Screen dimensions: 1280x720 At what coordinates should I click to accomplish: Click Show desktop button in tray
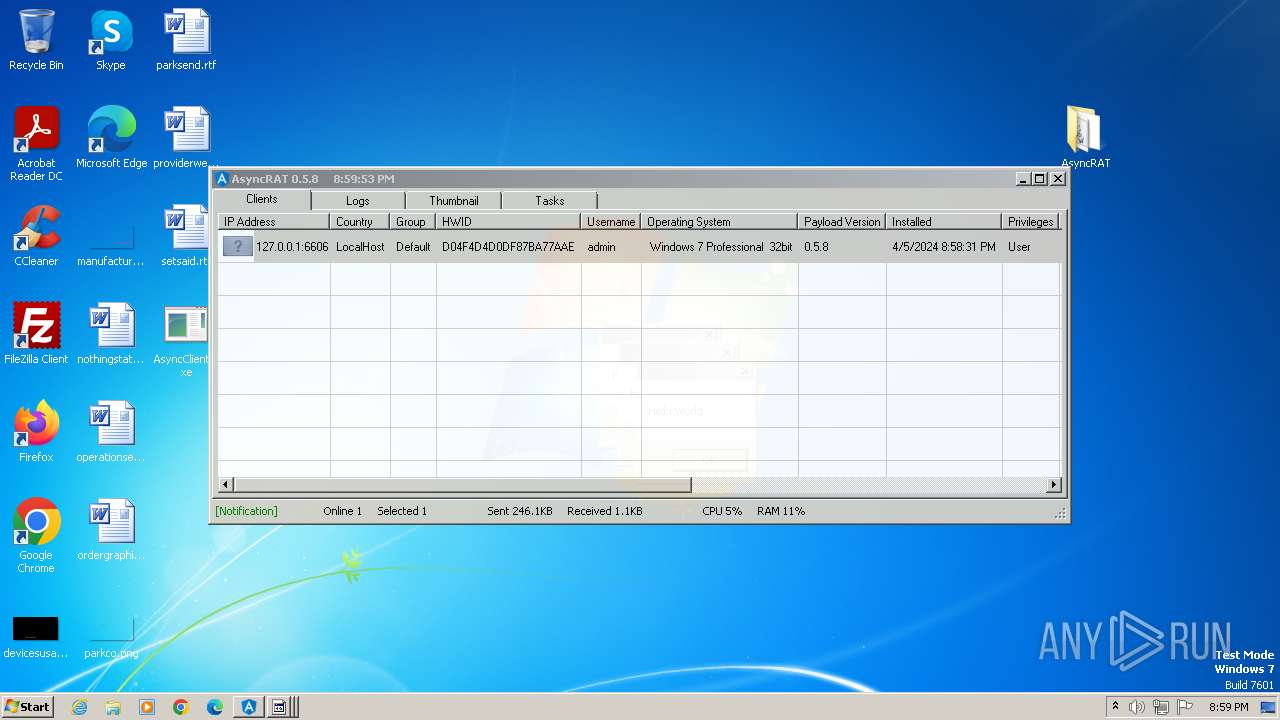point(1268,707)
